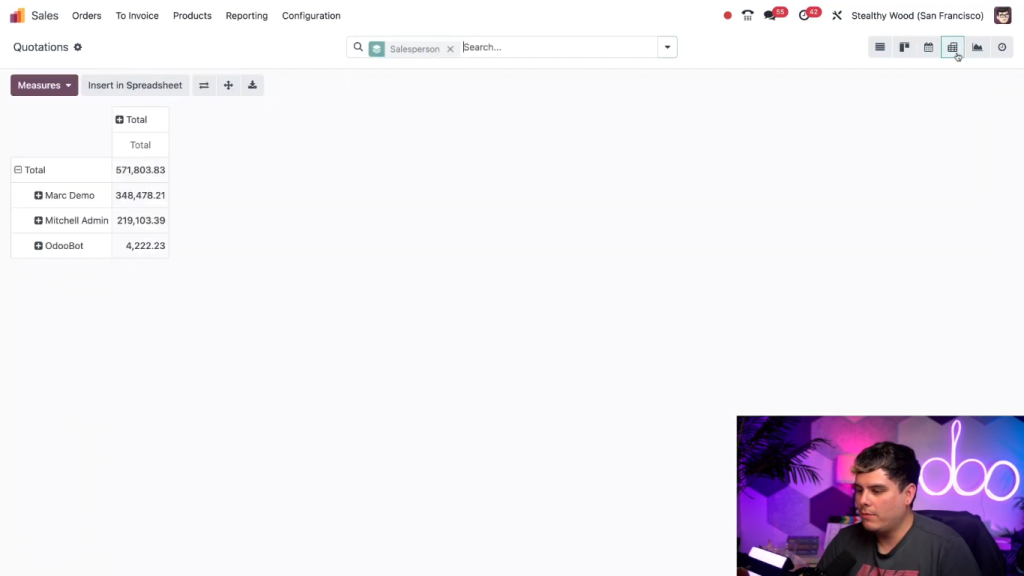1024x576 pixels.
Task: Click the Quotations breadcrumb title
Action: 40,47
